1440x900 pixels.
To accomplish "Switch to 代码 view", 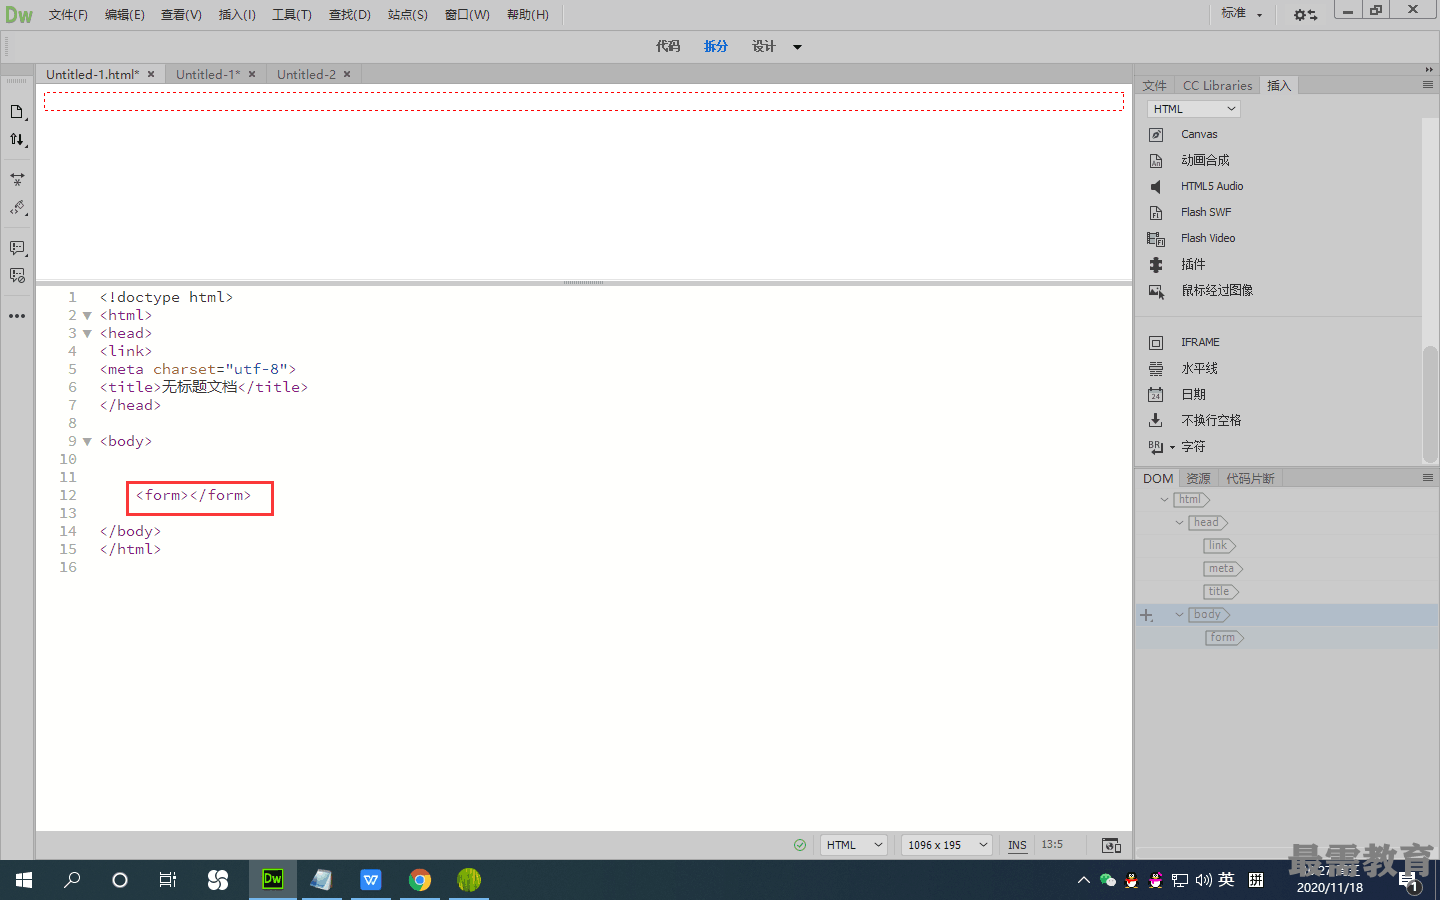I will pyautogui.click(x=668, y=47).
